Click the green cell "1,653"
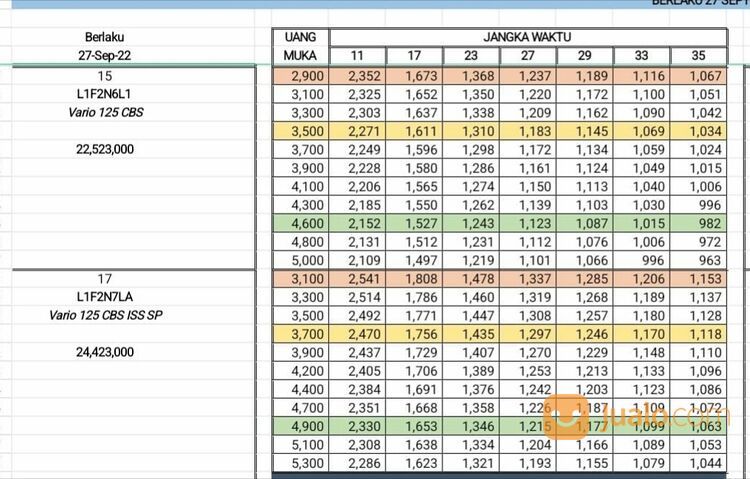This screenshot has width=750, height=479. 414,426
